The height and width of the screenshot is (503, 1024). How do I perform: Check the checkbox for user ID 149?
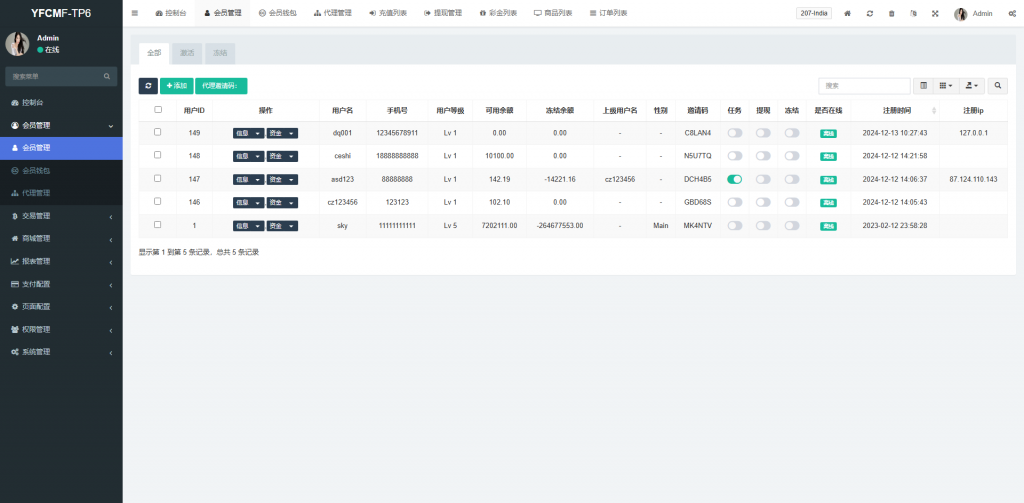click(157, 132)
